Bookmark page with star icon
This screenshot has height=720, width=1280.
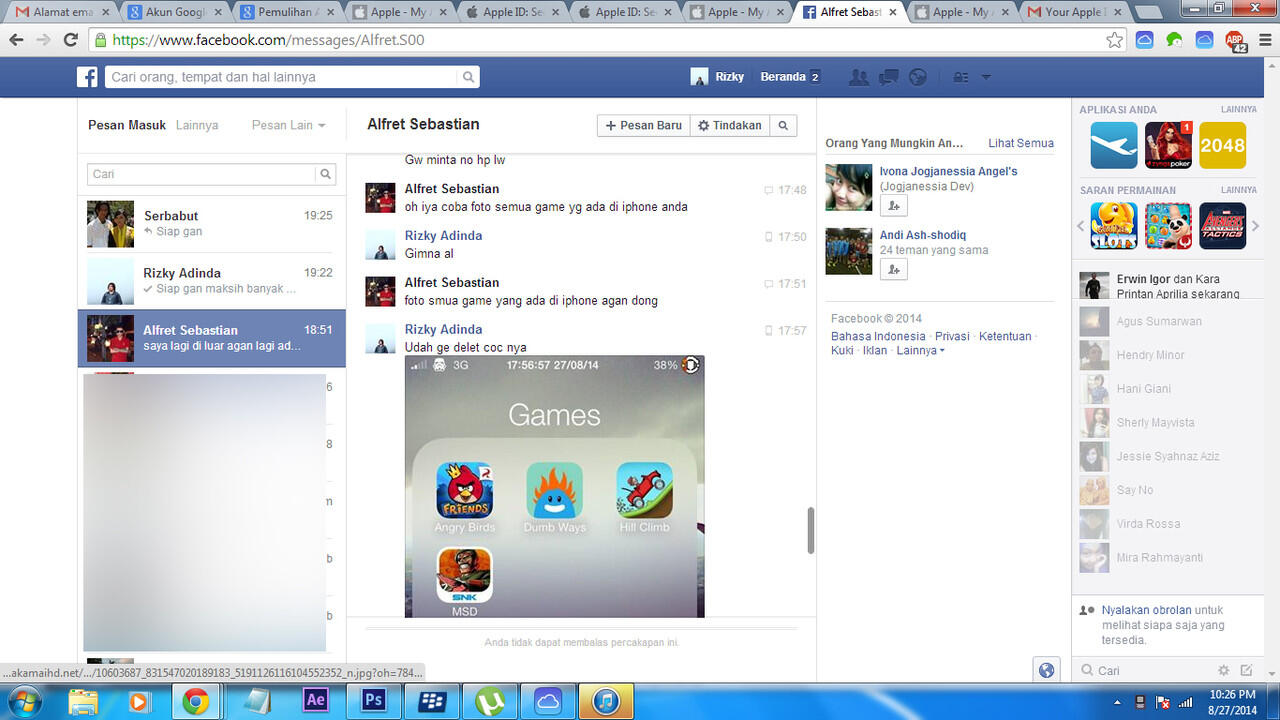pyautogui.click(x=1114, y=40)
